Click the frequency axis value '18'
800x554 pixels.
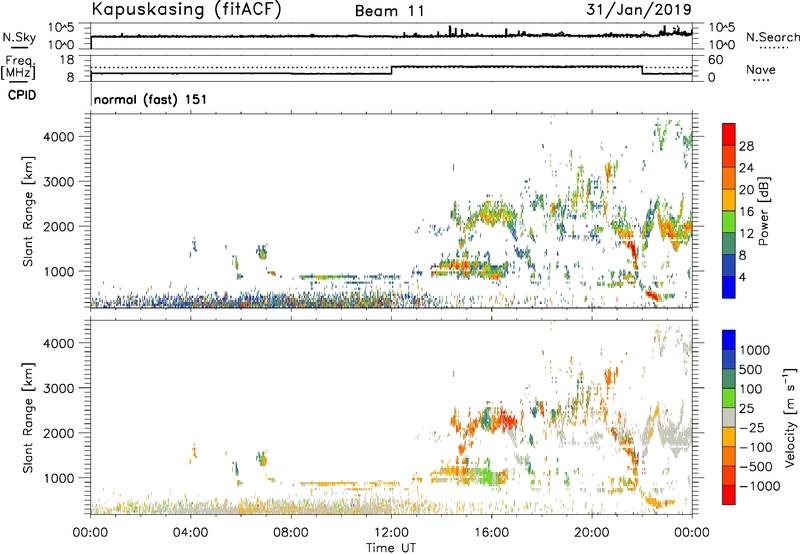tap(66, 60)
